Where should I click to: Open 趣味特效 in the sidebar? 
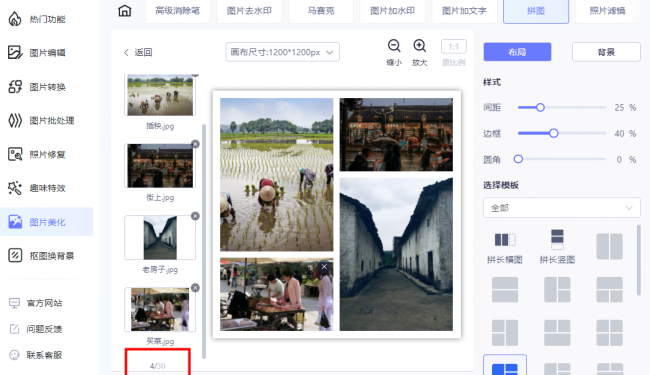[37, 188]
